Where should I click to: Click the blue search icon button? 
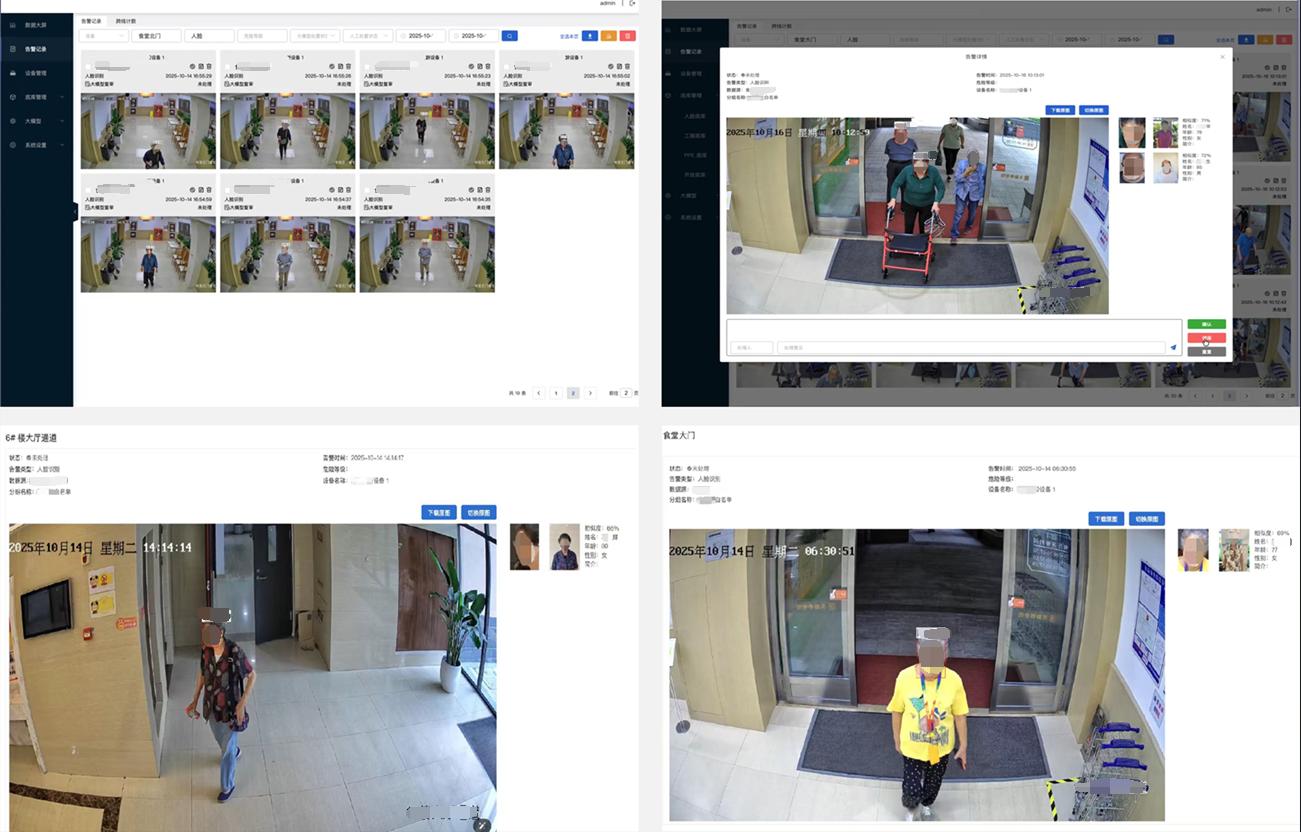pyautogui.click(x=509, y=36)
